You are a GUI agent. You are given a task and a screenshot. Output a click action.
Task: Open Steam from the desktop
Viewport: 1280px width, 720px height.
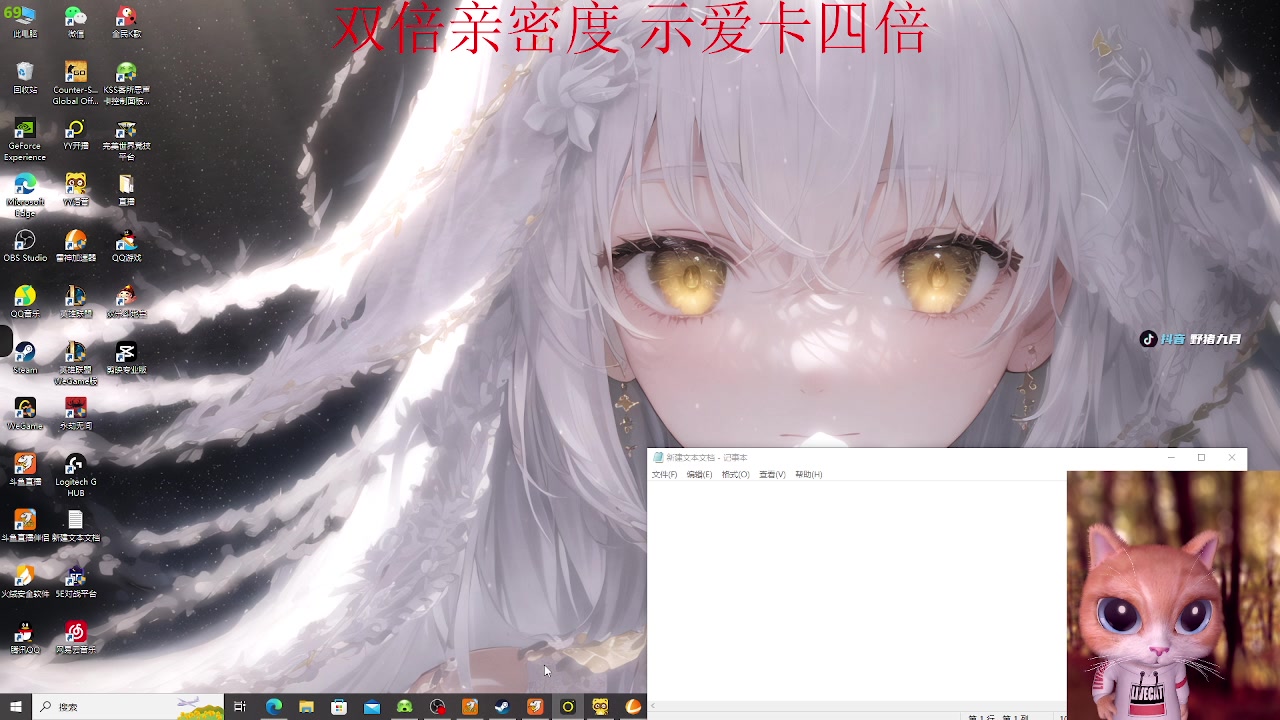coord(25,355)
